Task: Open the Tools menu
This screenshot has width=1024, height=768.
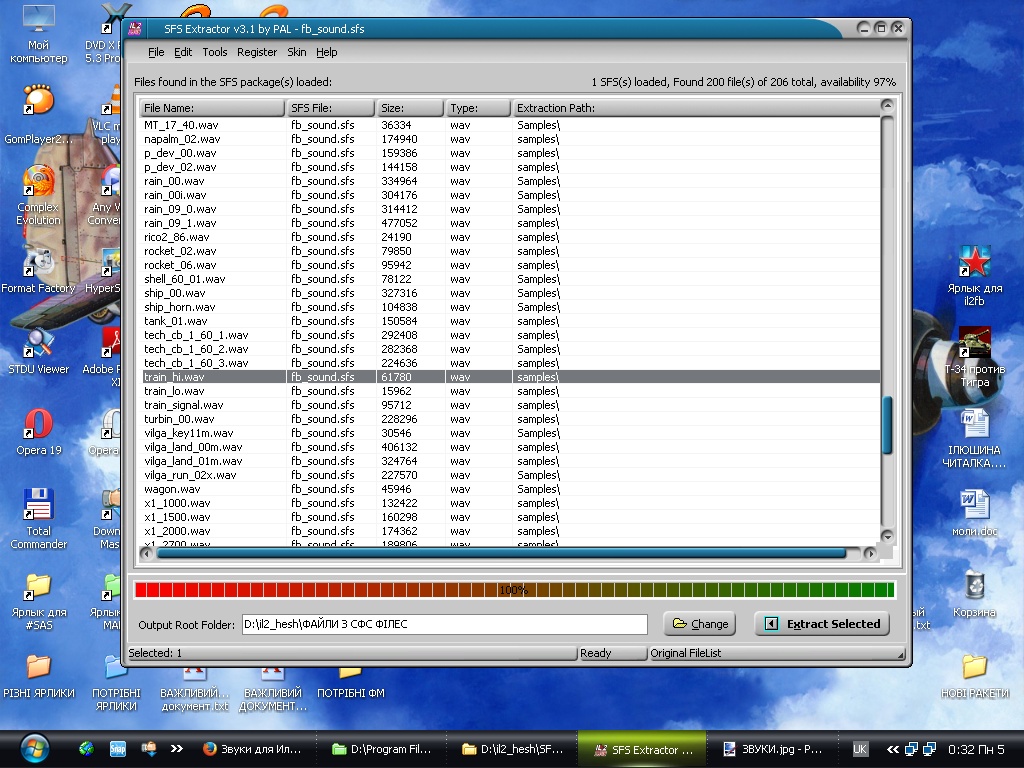Action: pyautogui.click(x=214, y=52)
